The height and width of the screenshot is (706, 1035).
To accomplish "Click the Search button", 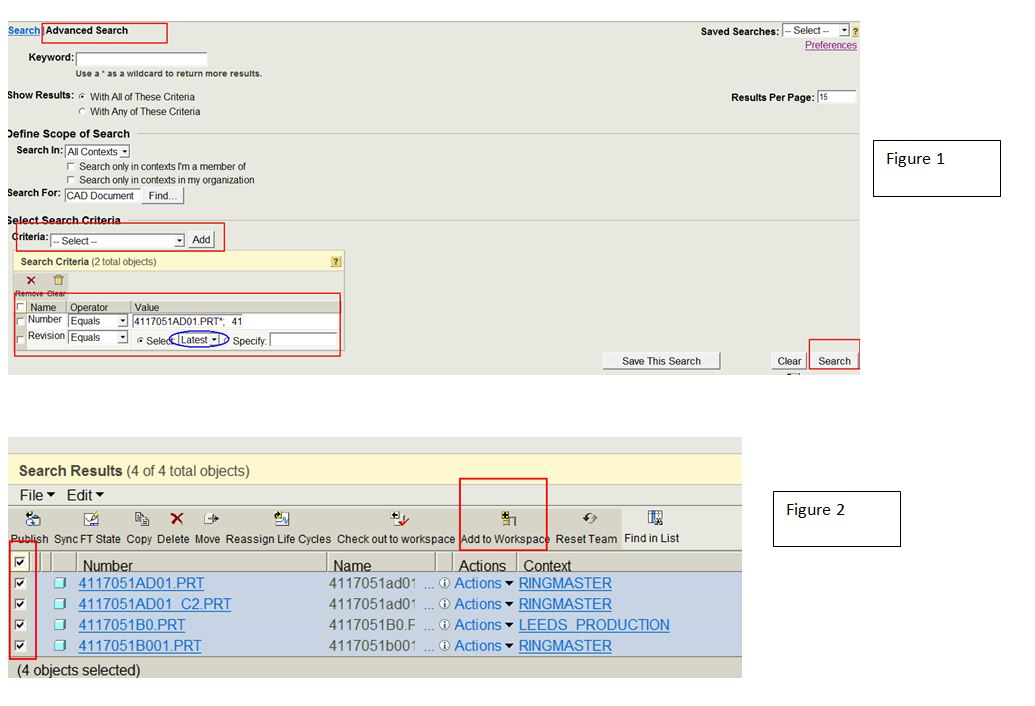I will [834, 361].
